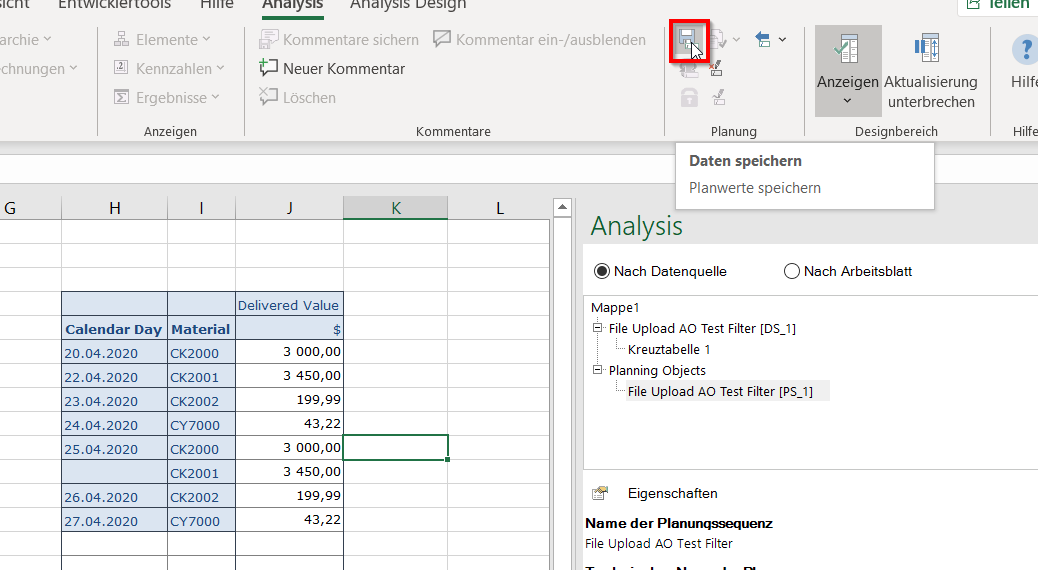Collapse the File Upload AO Test Filter [DS_1] node
The image size is (1038, 570).
point(598,328)
